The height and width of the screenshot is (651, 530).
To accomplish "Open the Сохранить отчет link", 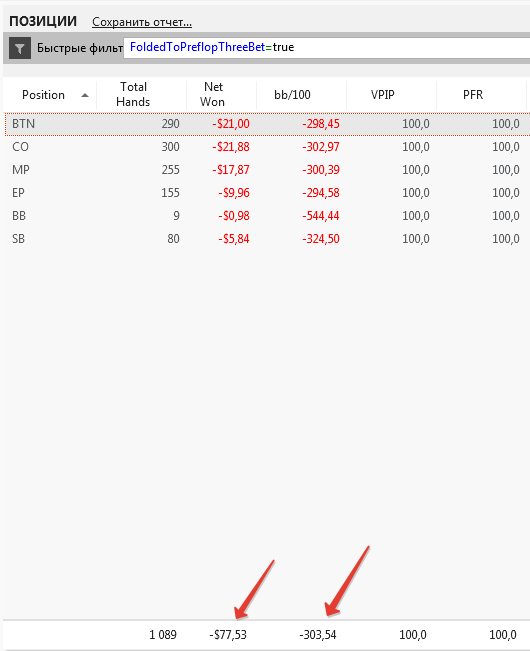I will [142, 22].
